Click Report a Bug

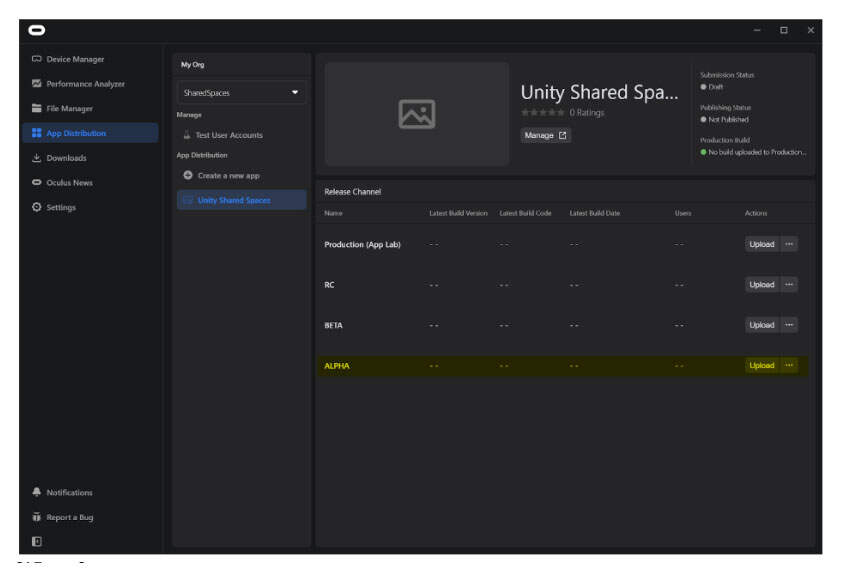coord(69,518)
